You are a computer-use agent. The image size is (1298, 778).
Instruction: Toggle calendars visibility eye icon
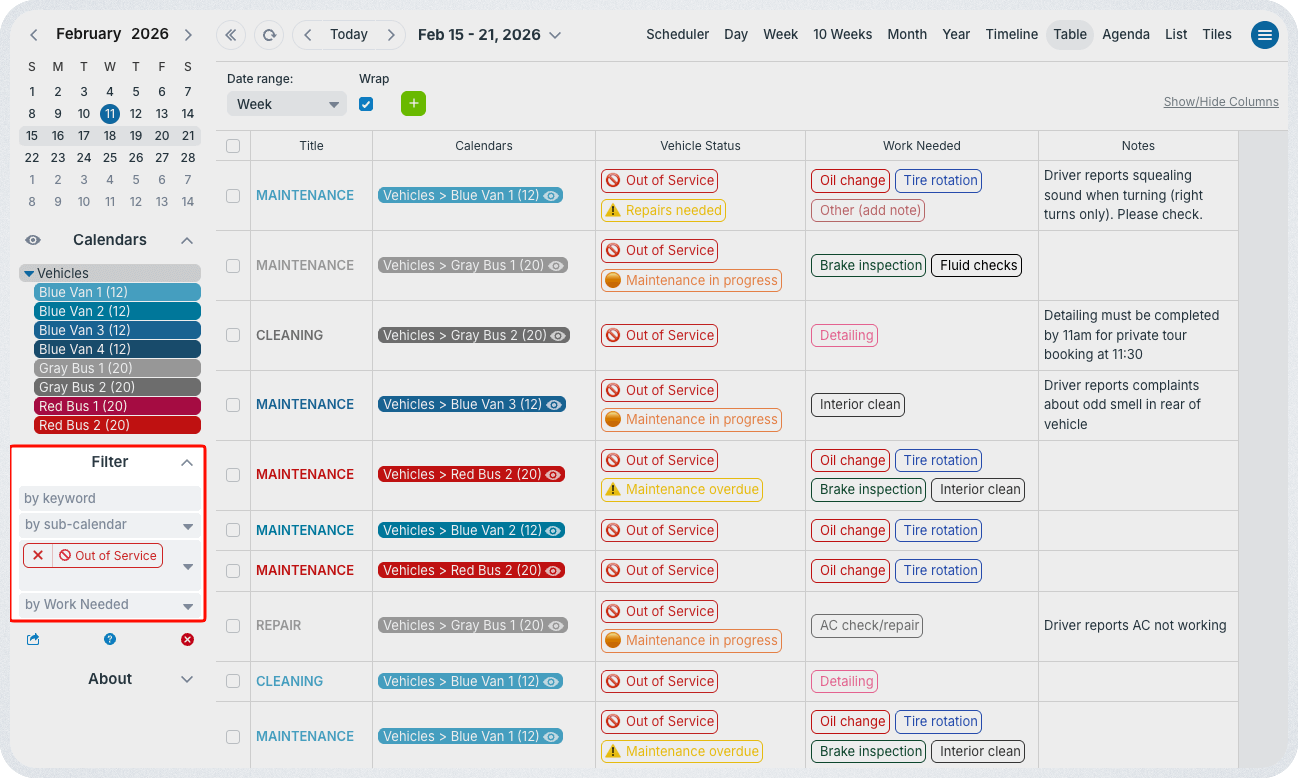pos(33,240)
